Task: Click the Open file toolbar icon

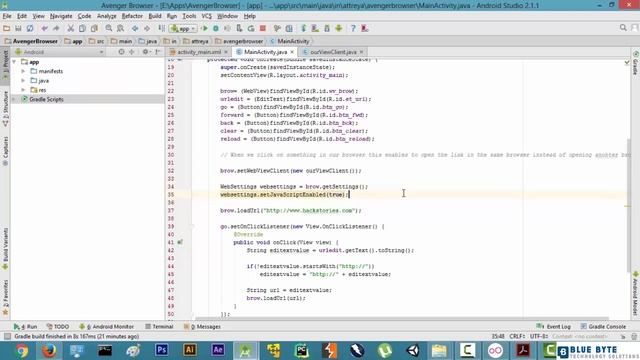Action: coord(7,28)
